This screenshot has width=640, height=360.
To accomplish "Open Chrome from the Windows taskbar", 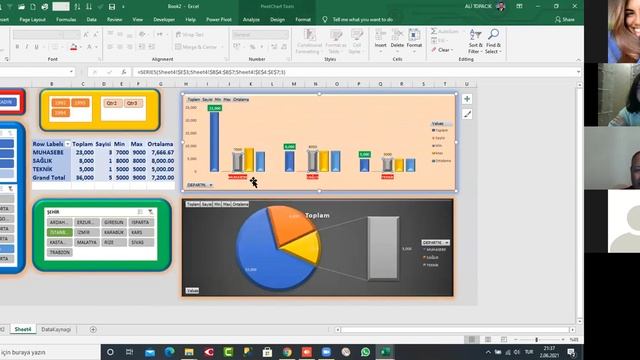I will 287,352.
